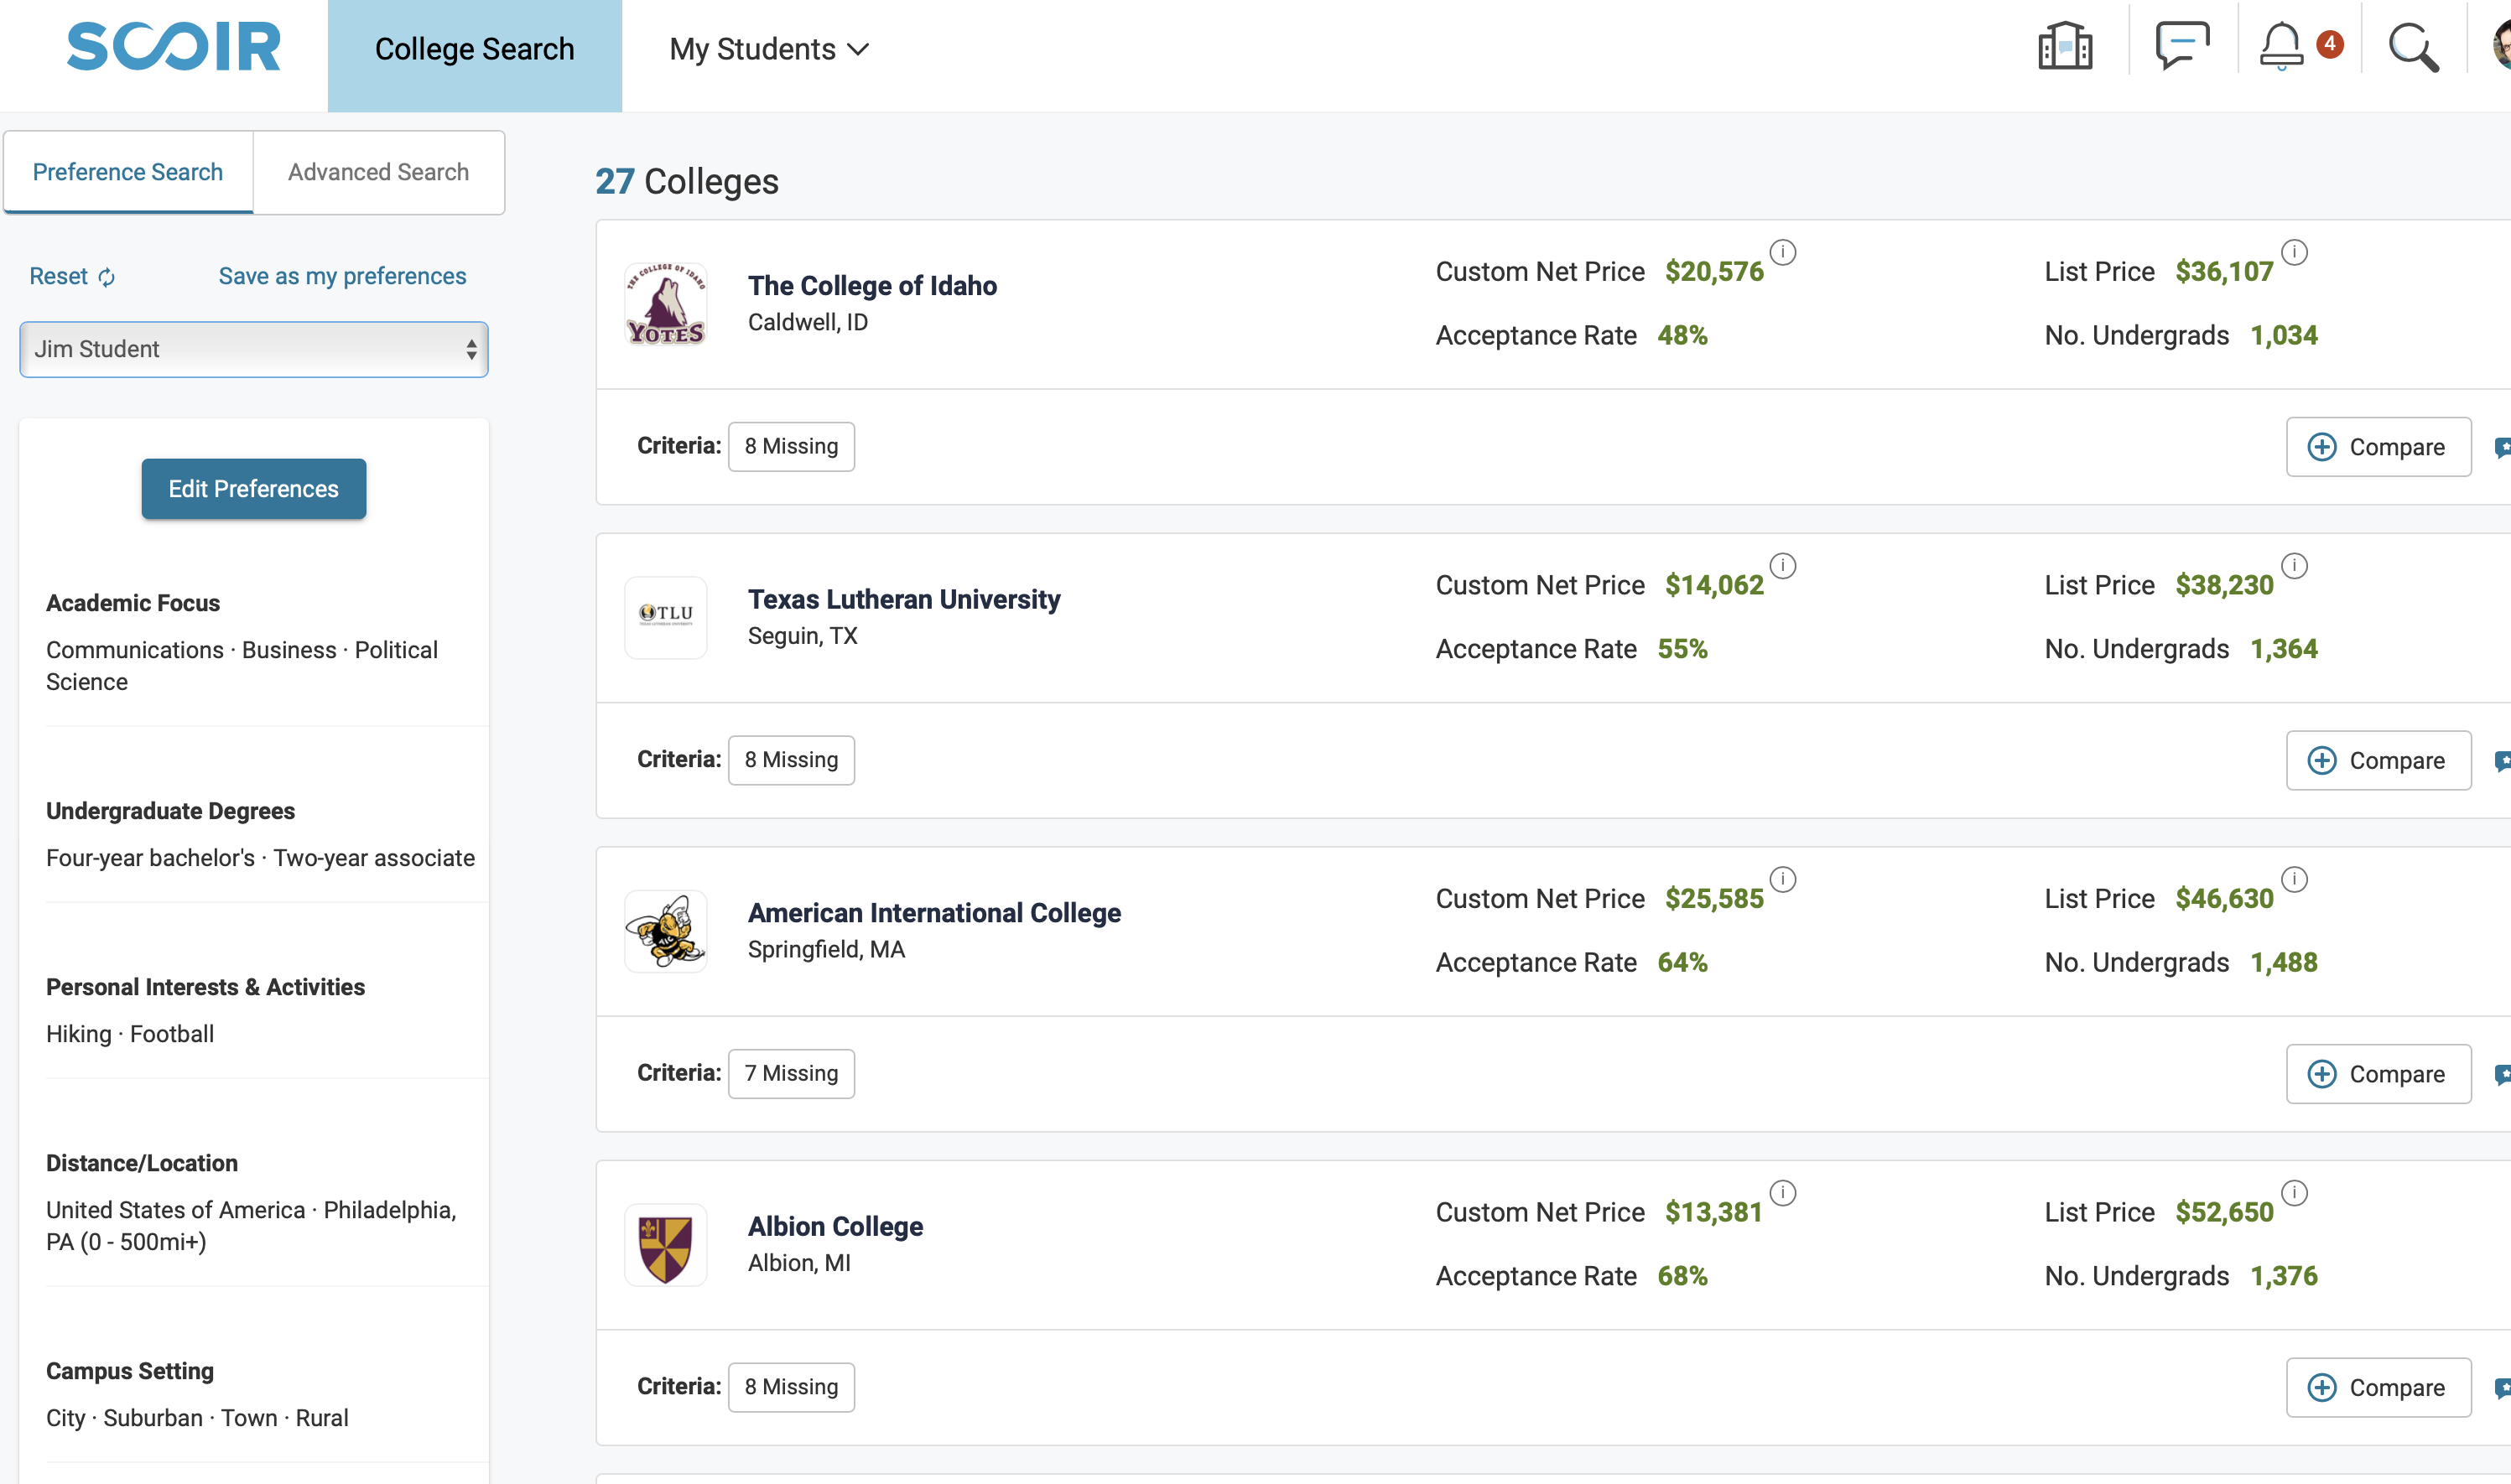The height and width of the screenshot is (1484, 2511).
Task: Click the Springfield, MA location text
Action: (x=826, y=949)
